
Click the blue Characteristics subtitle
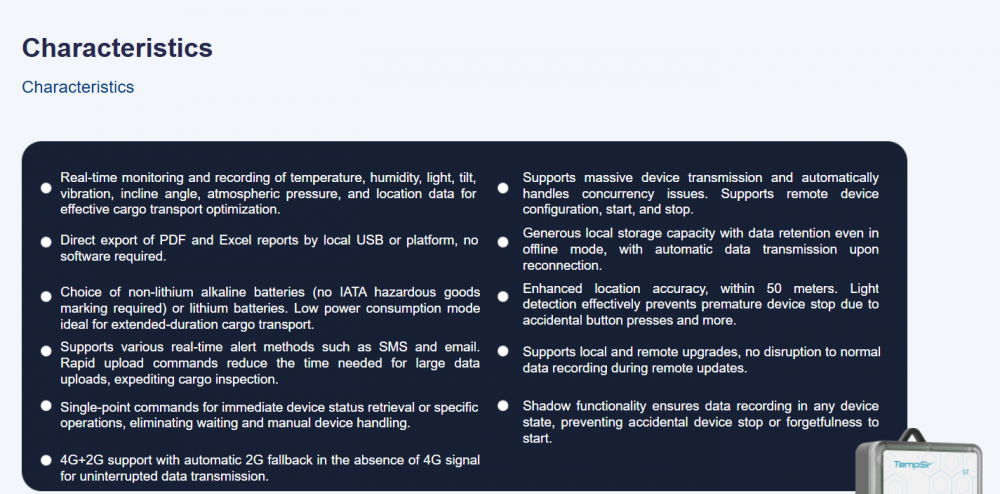(x=78, y=87)
